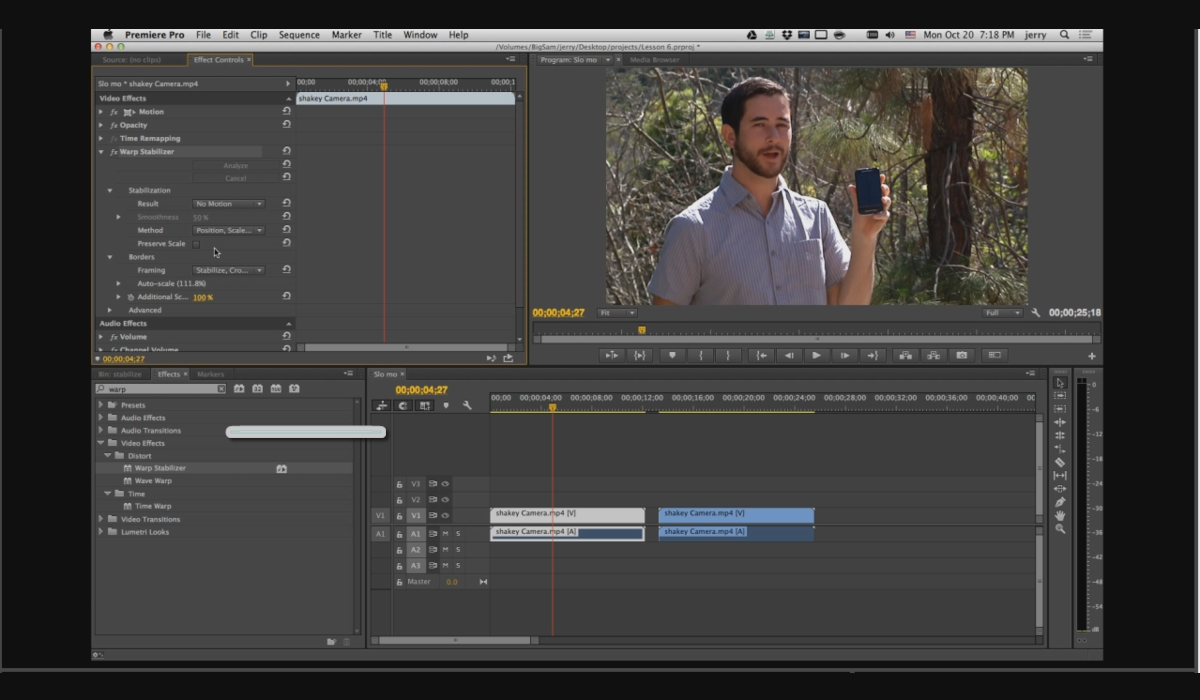
Task: Reset the Motion effect parameters
Action: point(287,112)
